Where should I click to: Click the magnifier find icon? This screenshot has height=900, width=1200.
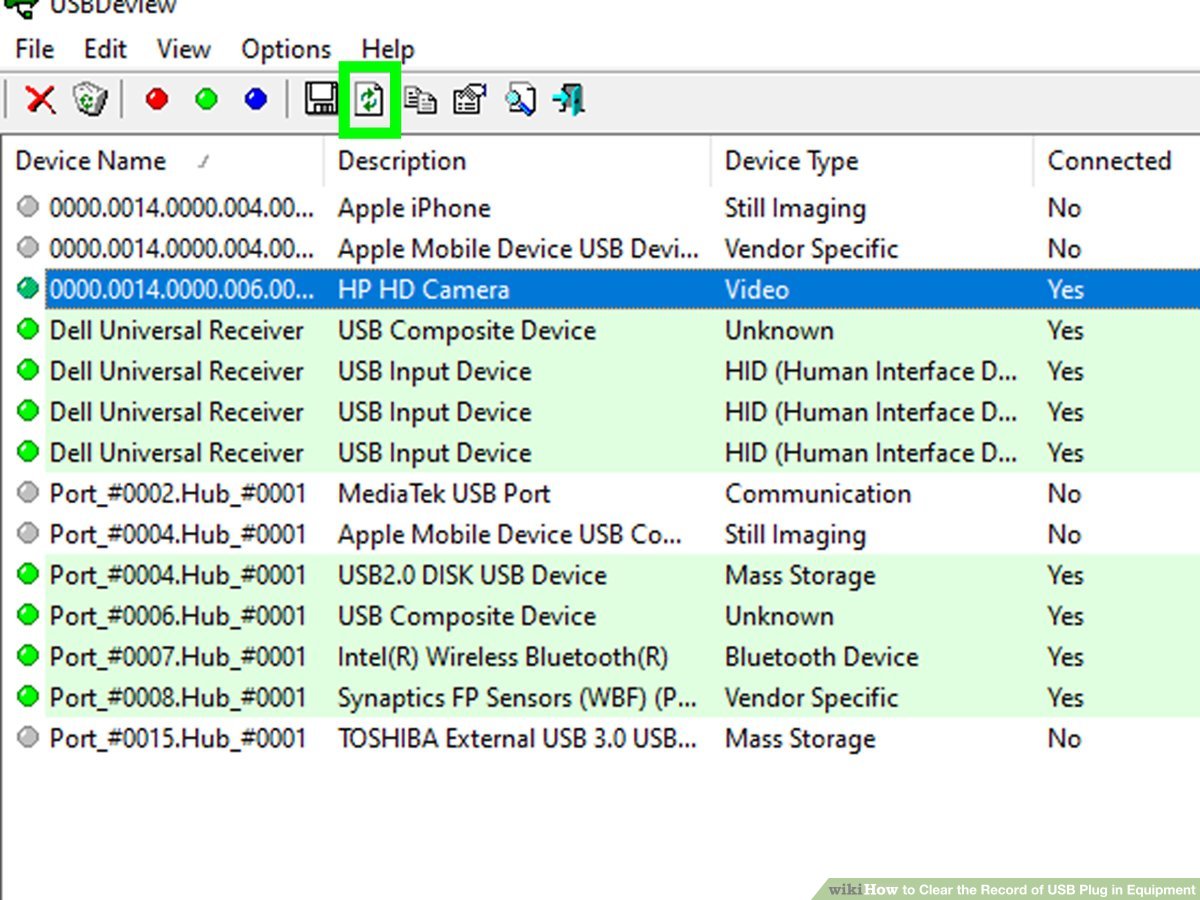(x=520, y=99)
